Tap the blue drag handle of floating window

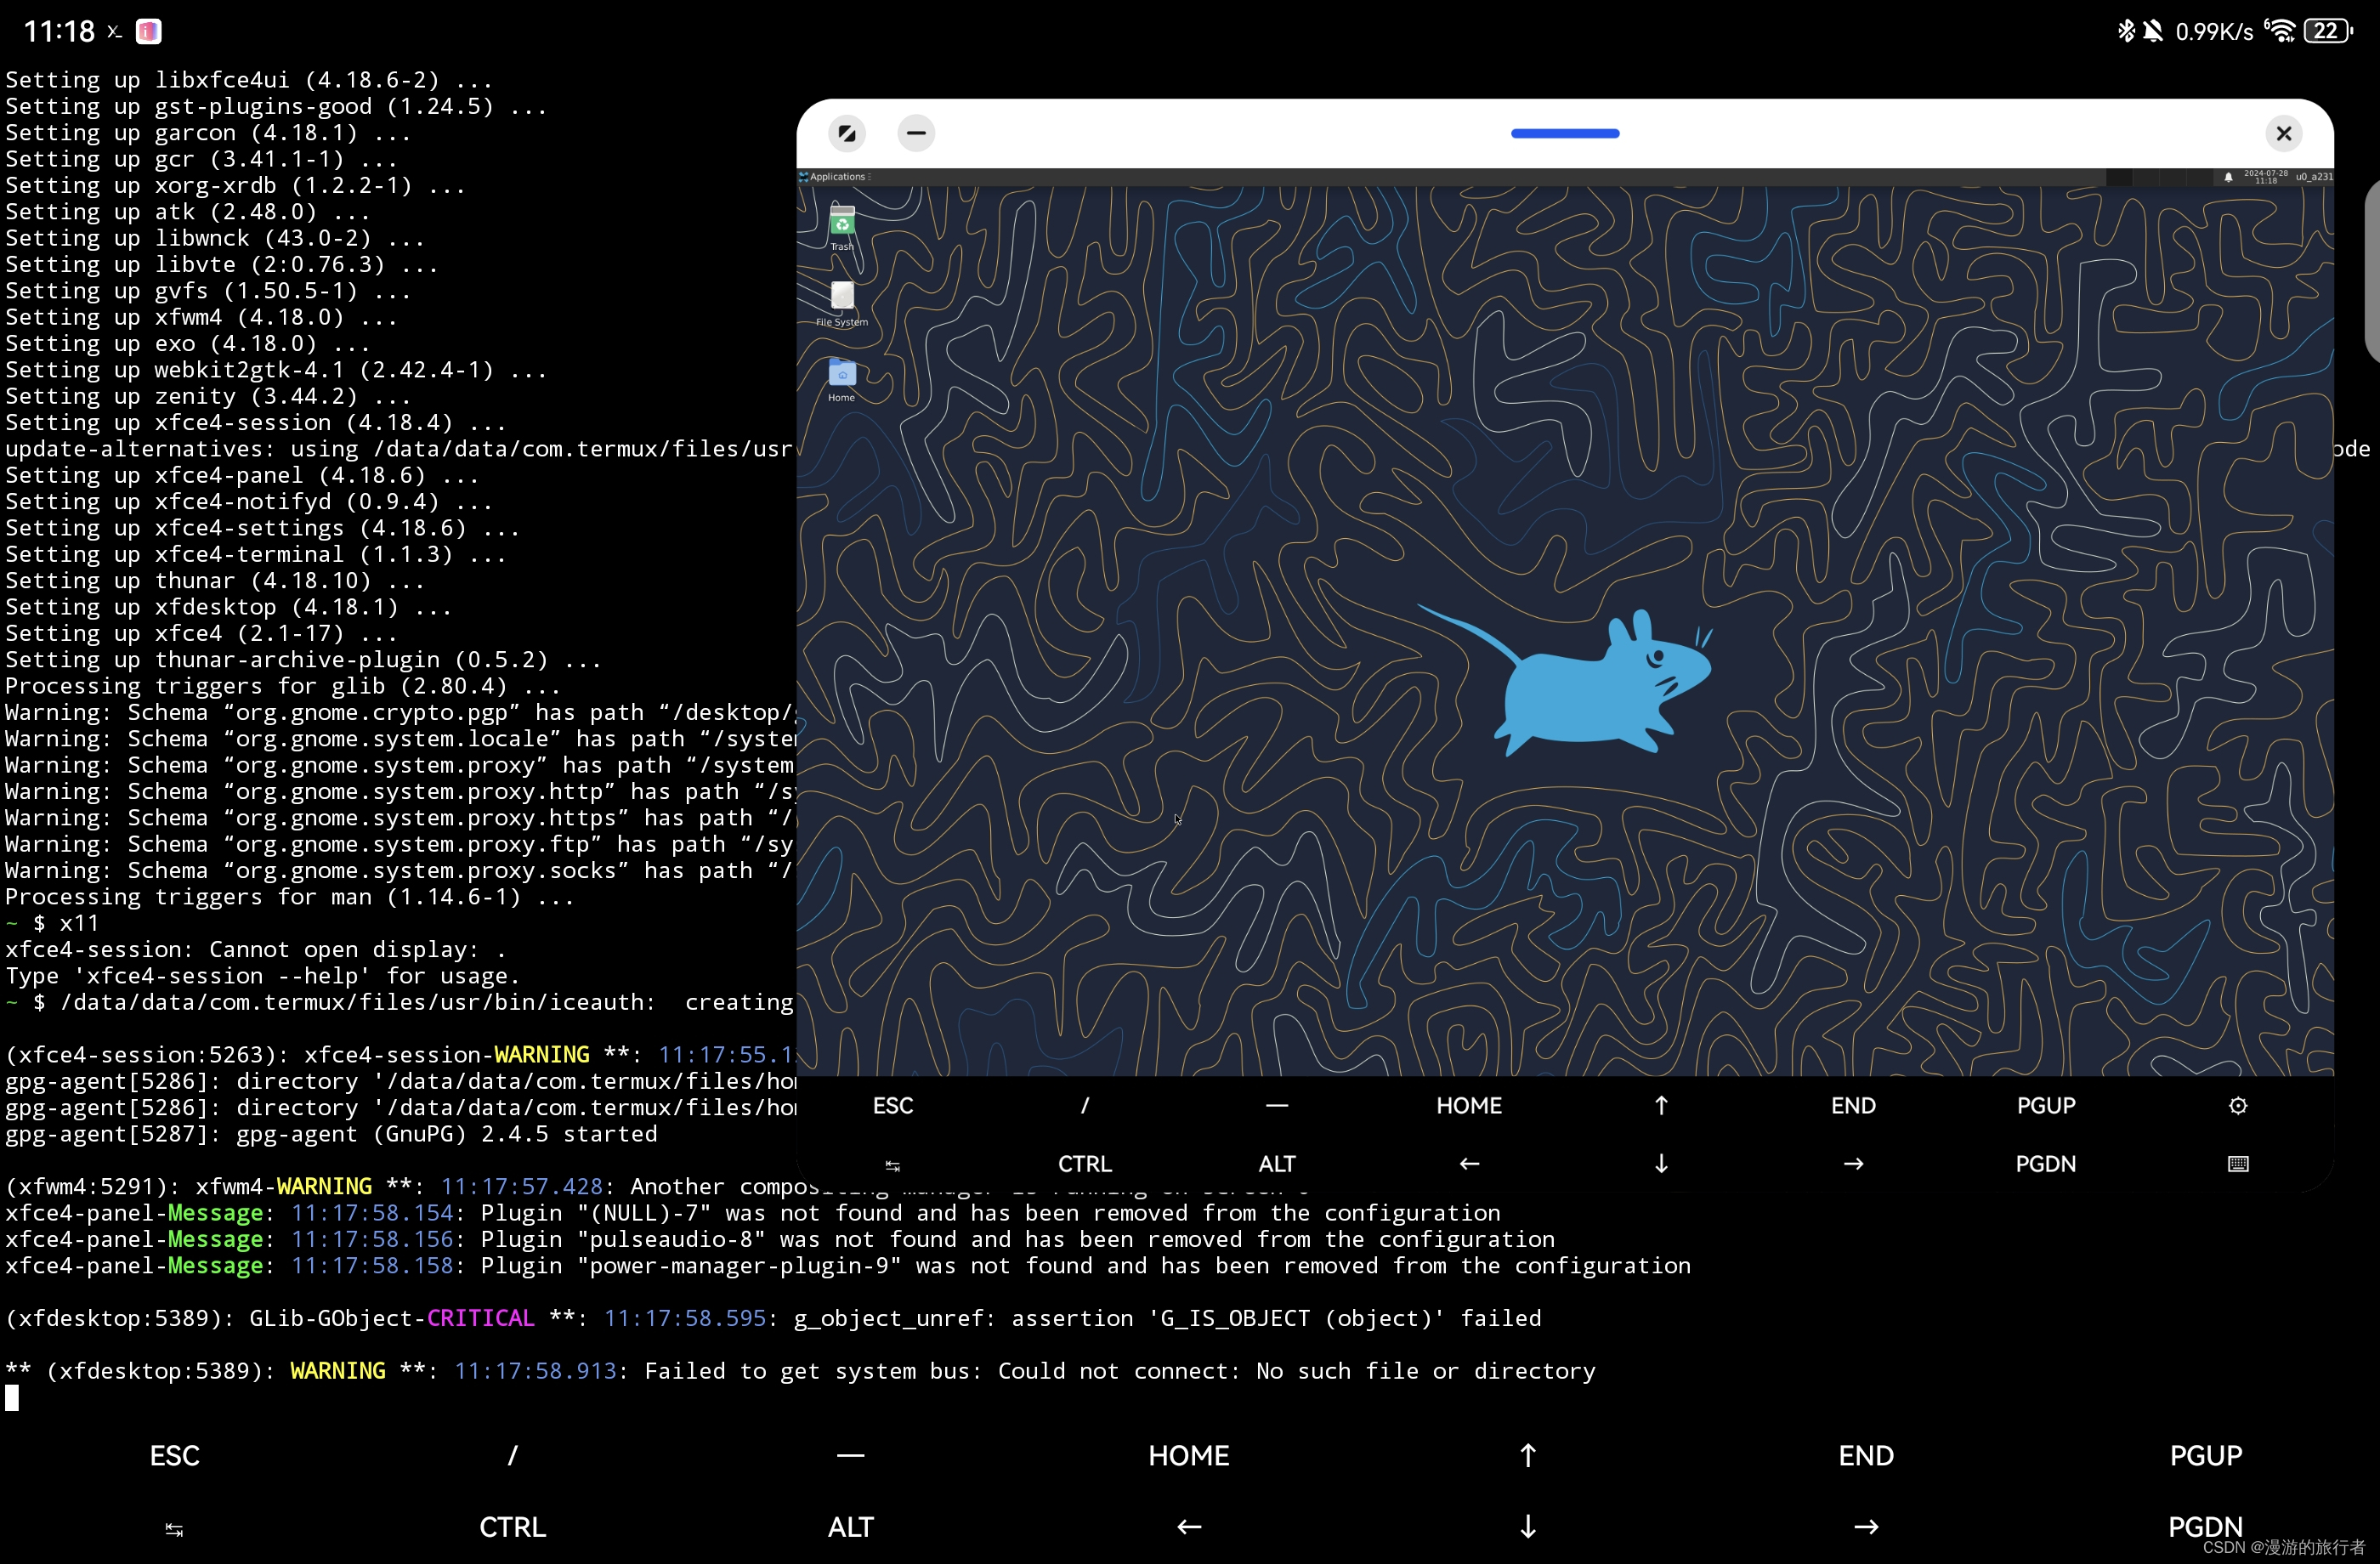pos(1565,133)
